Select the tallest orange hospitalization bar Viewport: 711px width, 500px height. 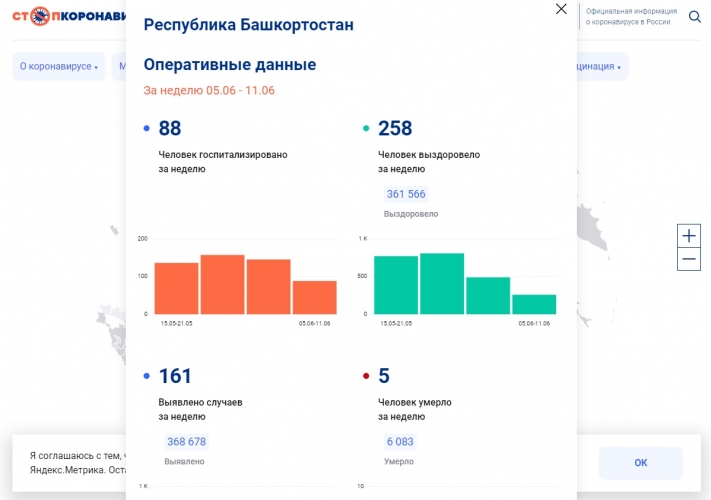pos(222,285)
